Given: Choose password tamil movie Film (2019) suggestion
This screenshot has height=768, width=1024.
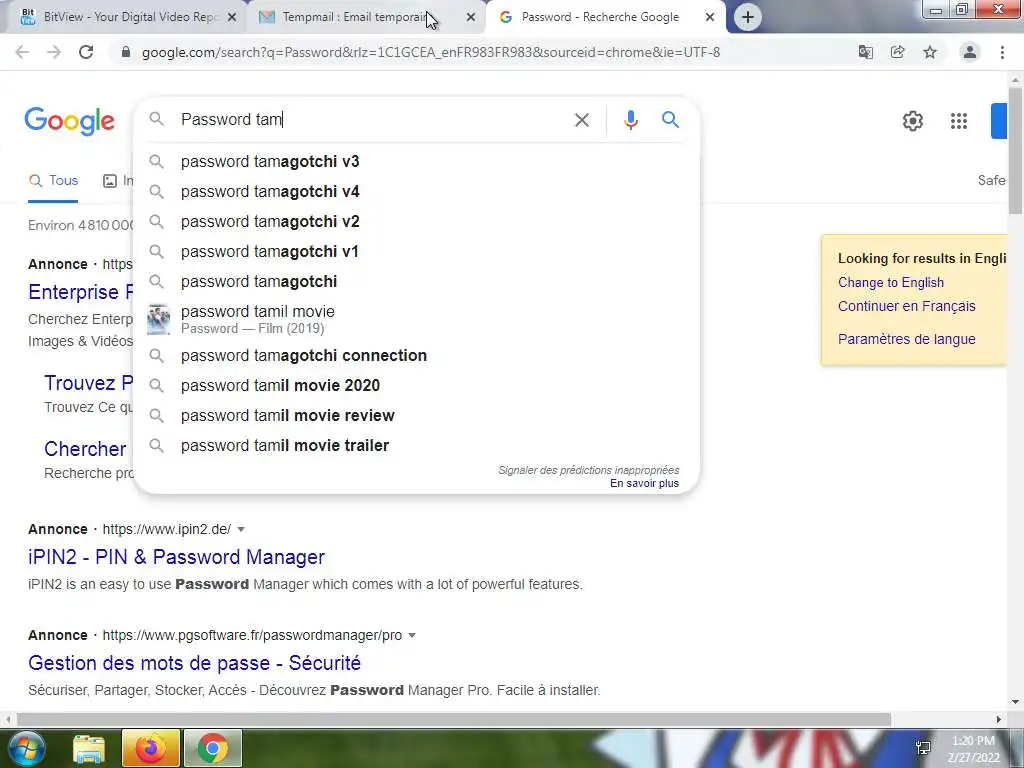Looking at the screenshot, I should [416, 319].
